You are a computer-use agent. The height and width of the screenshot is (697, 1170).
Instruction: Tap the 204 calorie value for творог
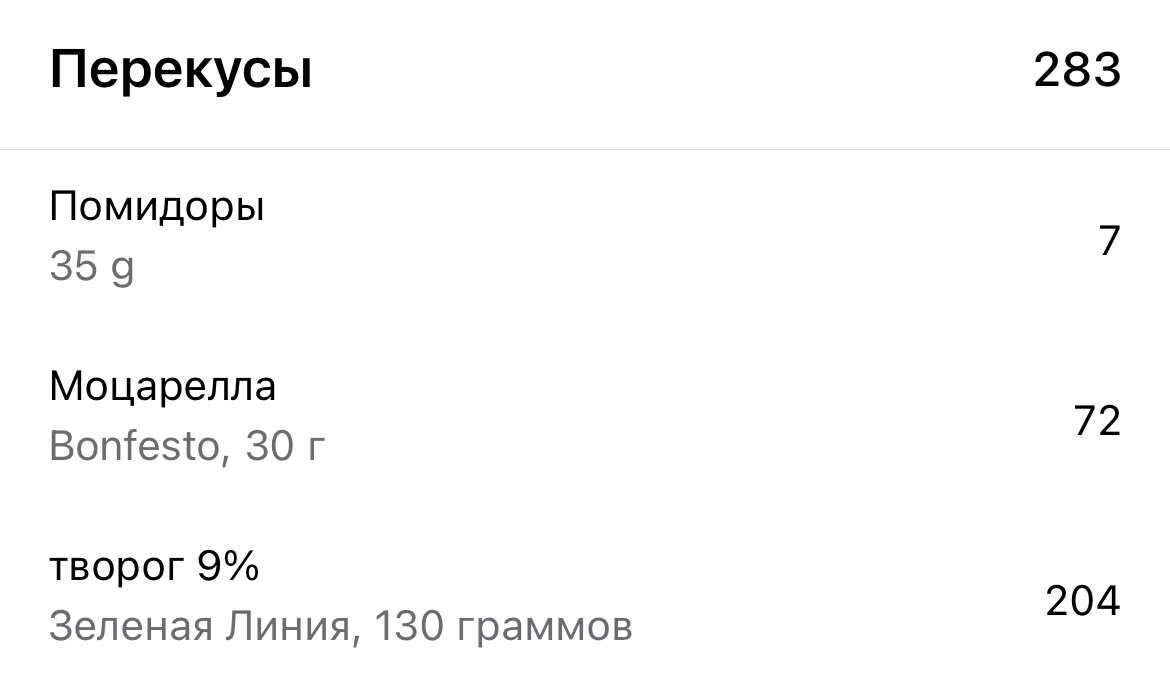click(1083, 601)
